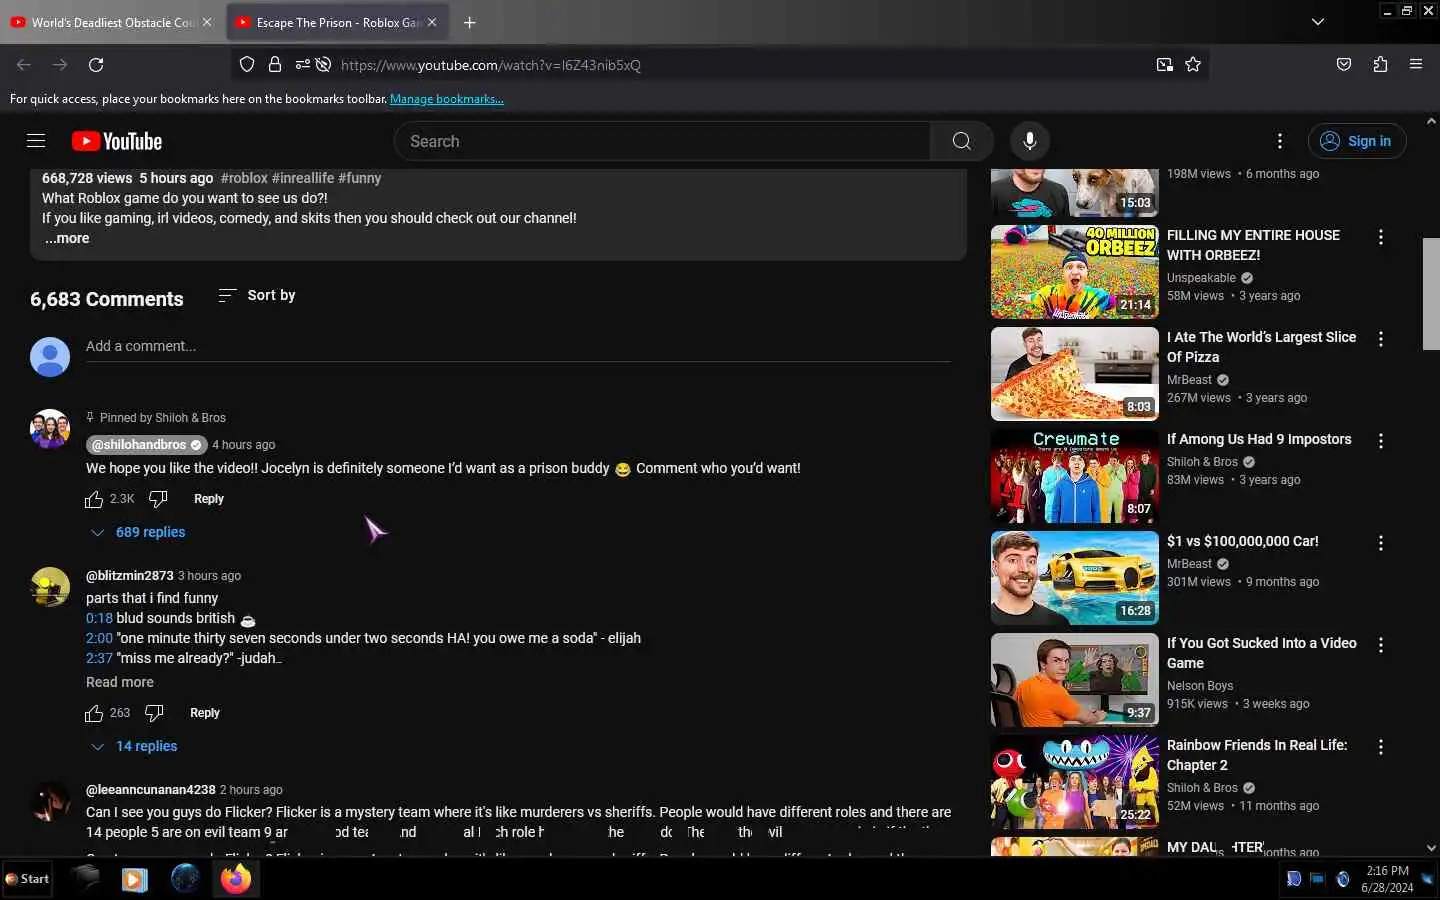
Task: Open YouTube settings three-dot menu
Action: (1280, 141)
